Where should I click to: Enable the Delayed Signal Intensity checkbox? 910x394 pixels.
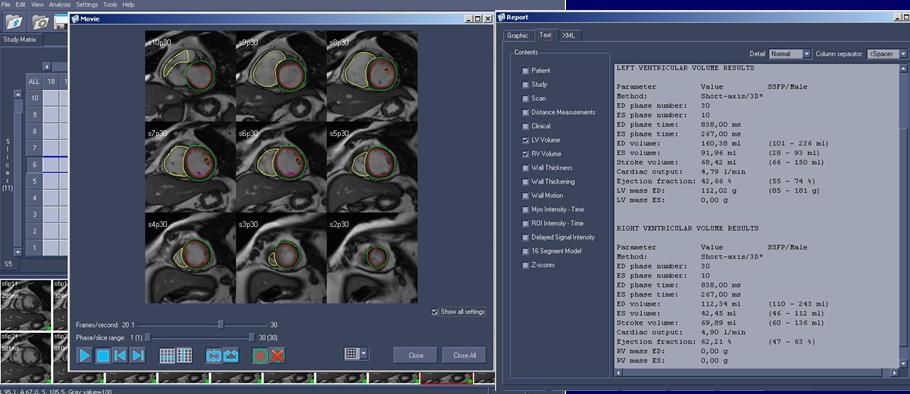click(525, 237)
